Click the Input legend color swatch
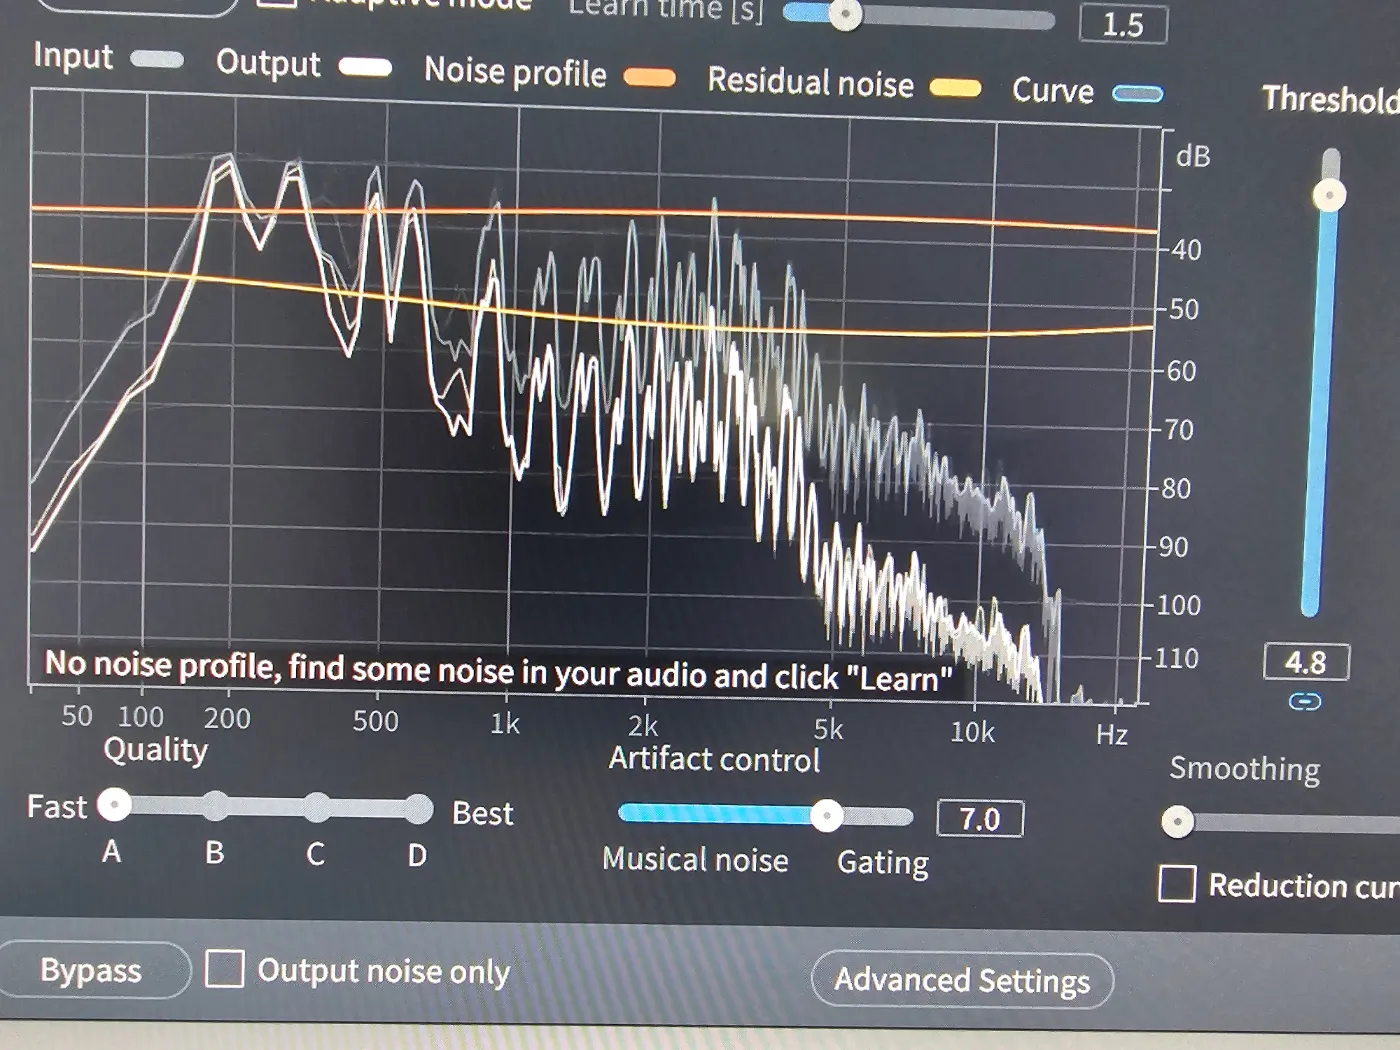 click(x=157, y=60)
